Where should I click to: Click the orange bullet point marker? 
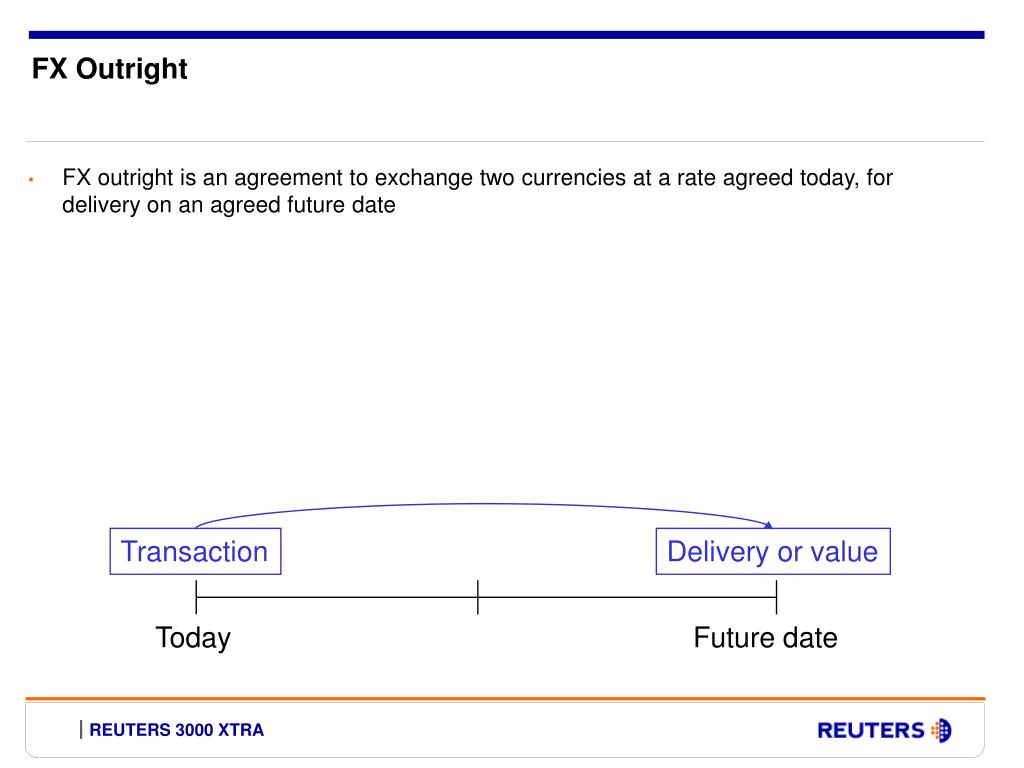click(x=31, y=179)
